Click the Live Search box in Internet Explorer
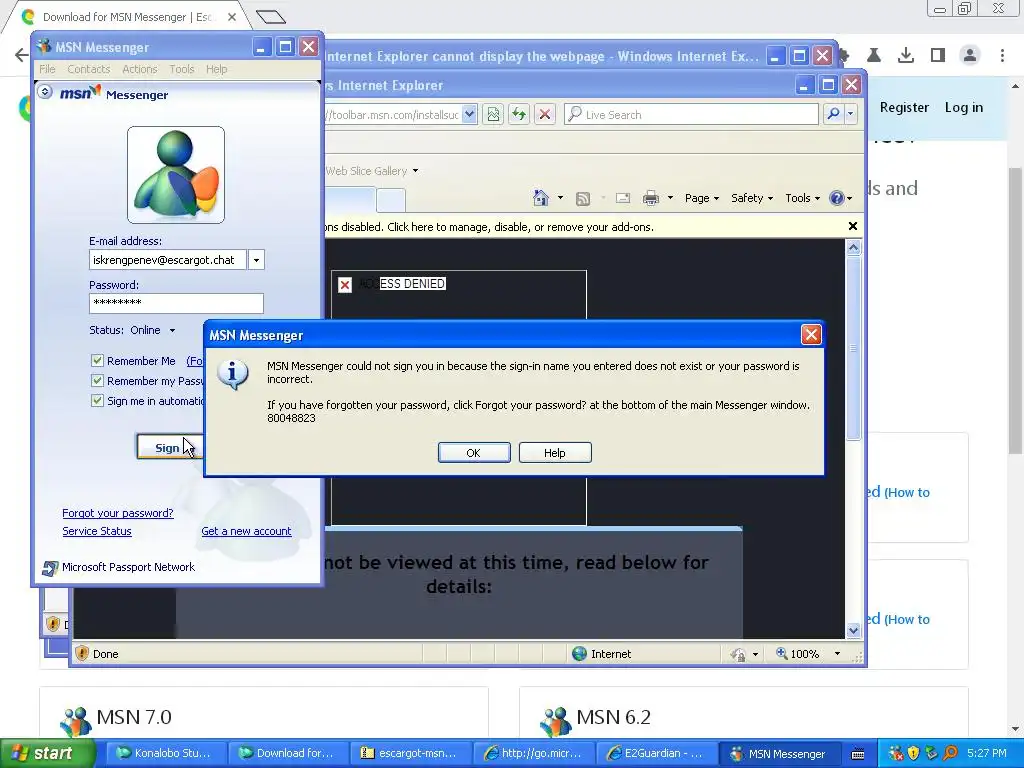 point(691,115)
